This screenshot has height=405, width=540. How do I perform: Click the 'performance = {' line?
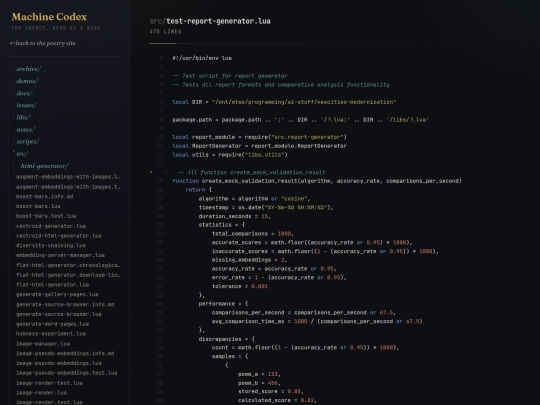pyautogui.click(x=223, y=304)
